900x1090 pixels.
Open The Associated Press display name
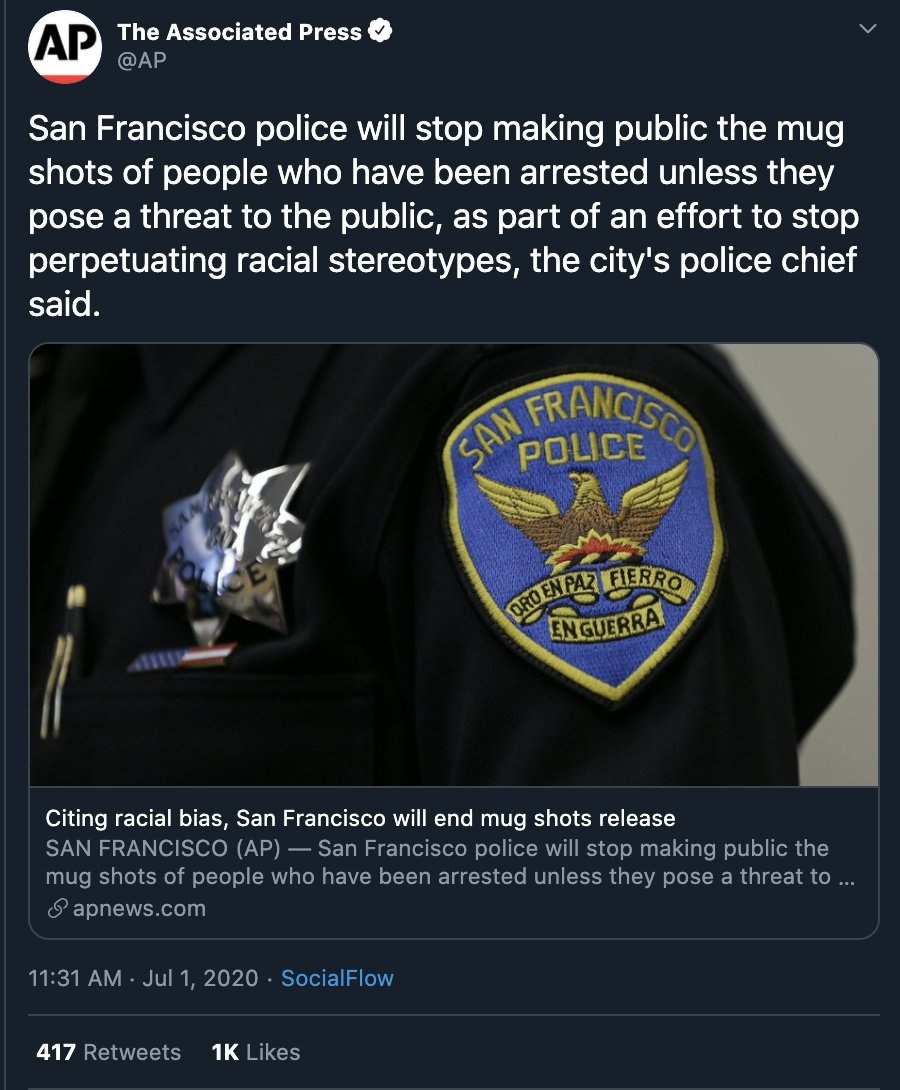[x=239, y=32]
